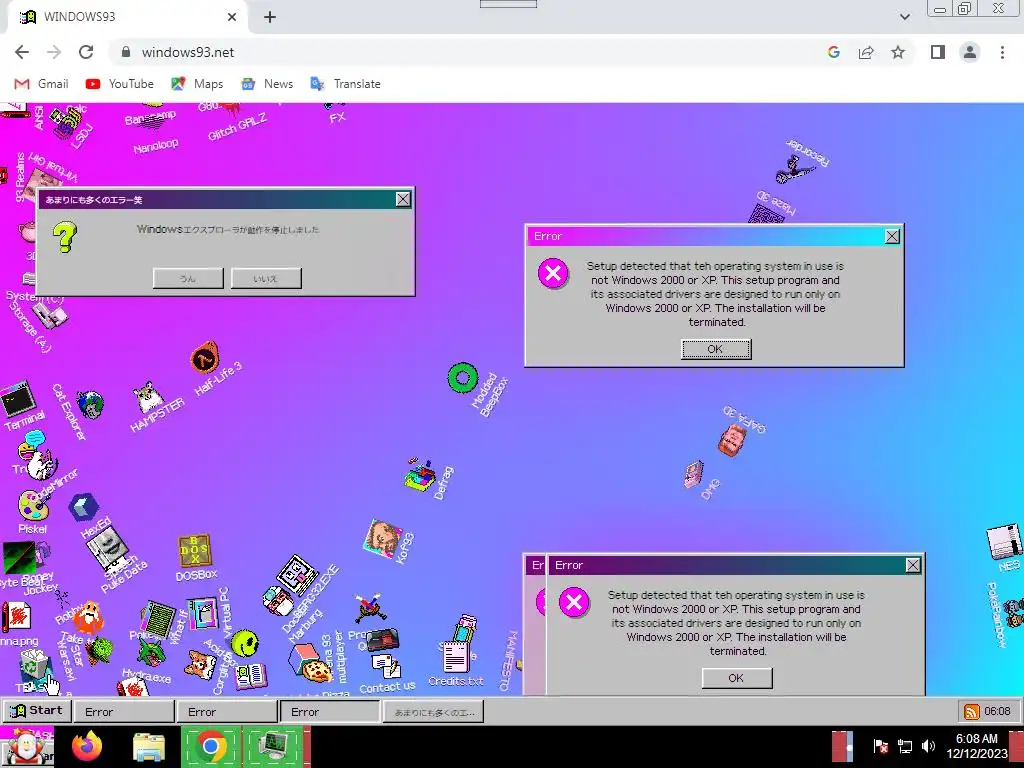The height and width of the screenshot is (768, 1024).
Task: Open the system volume speaker icon
Action: (x=927, y=746)
